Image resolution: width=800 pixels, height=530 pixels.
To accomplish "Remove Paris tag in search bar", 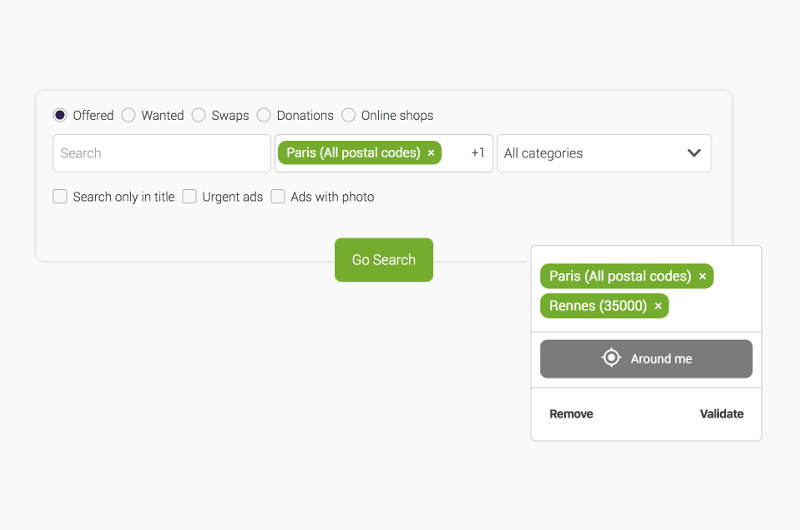I will click(431, 153).
